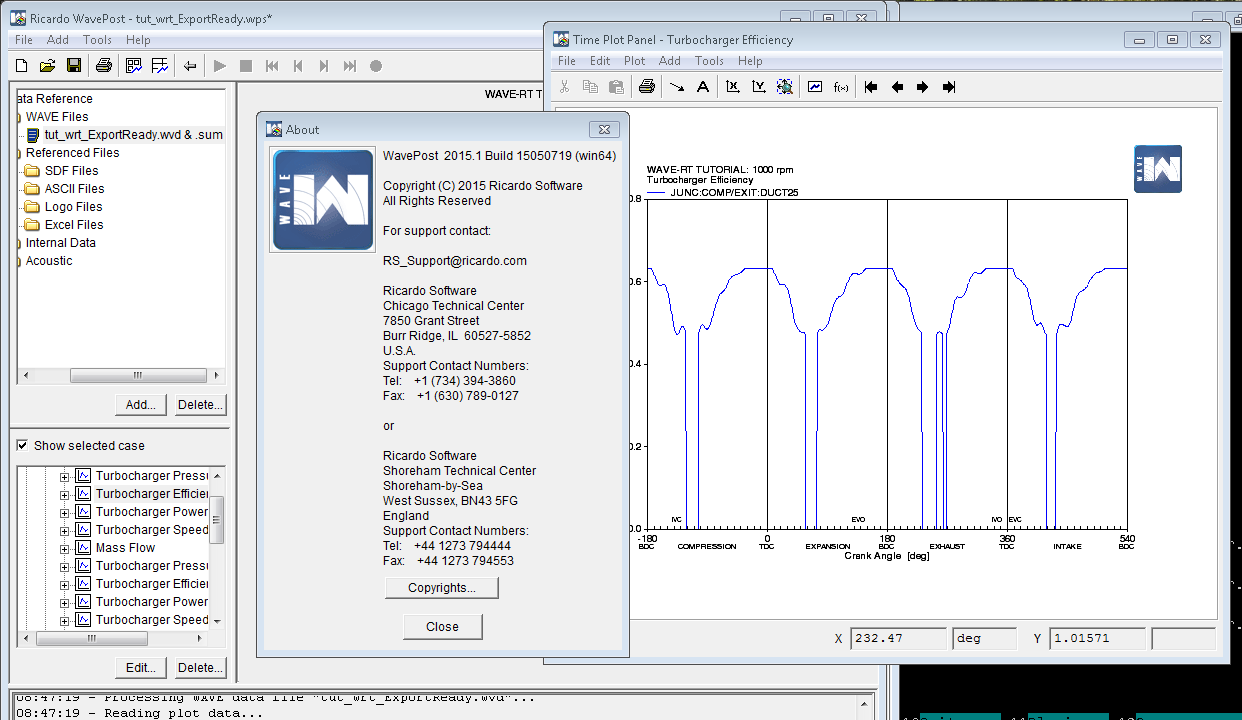The height and width of the screenshot is (720, 1242).
Task: Open the Help menu in Ricardo WavePost window
Action: click(x=139, y=40)
